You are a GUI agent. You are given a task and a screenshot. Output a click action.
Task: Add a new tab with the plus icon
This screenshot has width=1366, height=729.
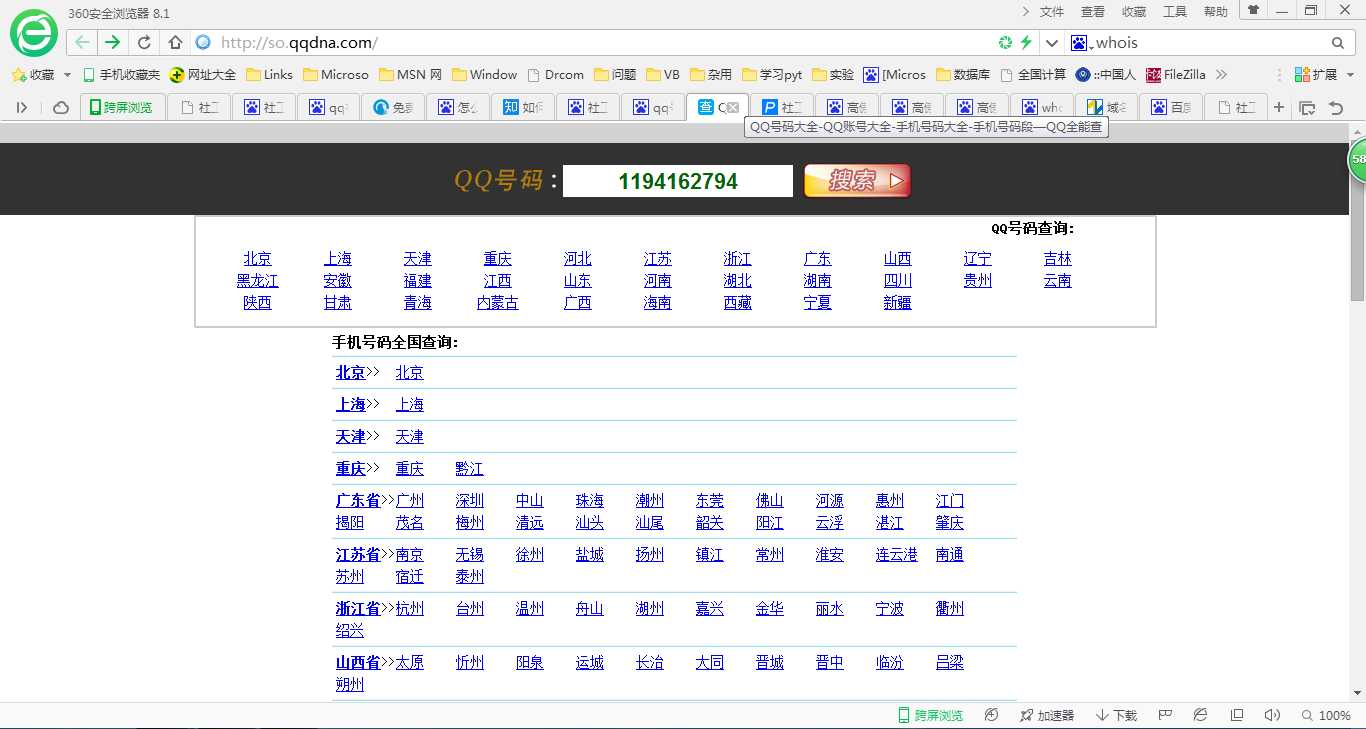[x=1279, y=107]
